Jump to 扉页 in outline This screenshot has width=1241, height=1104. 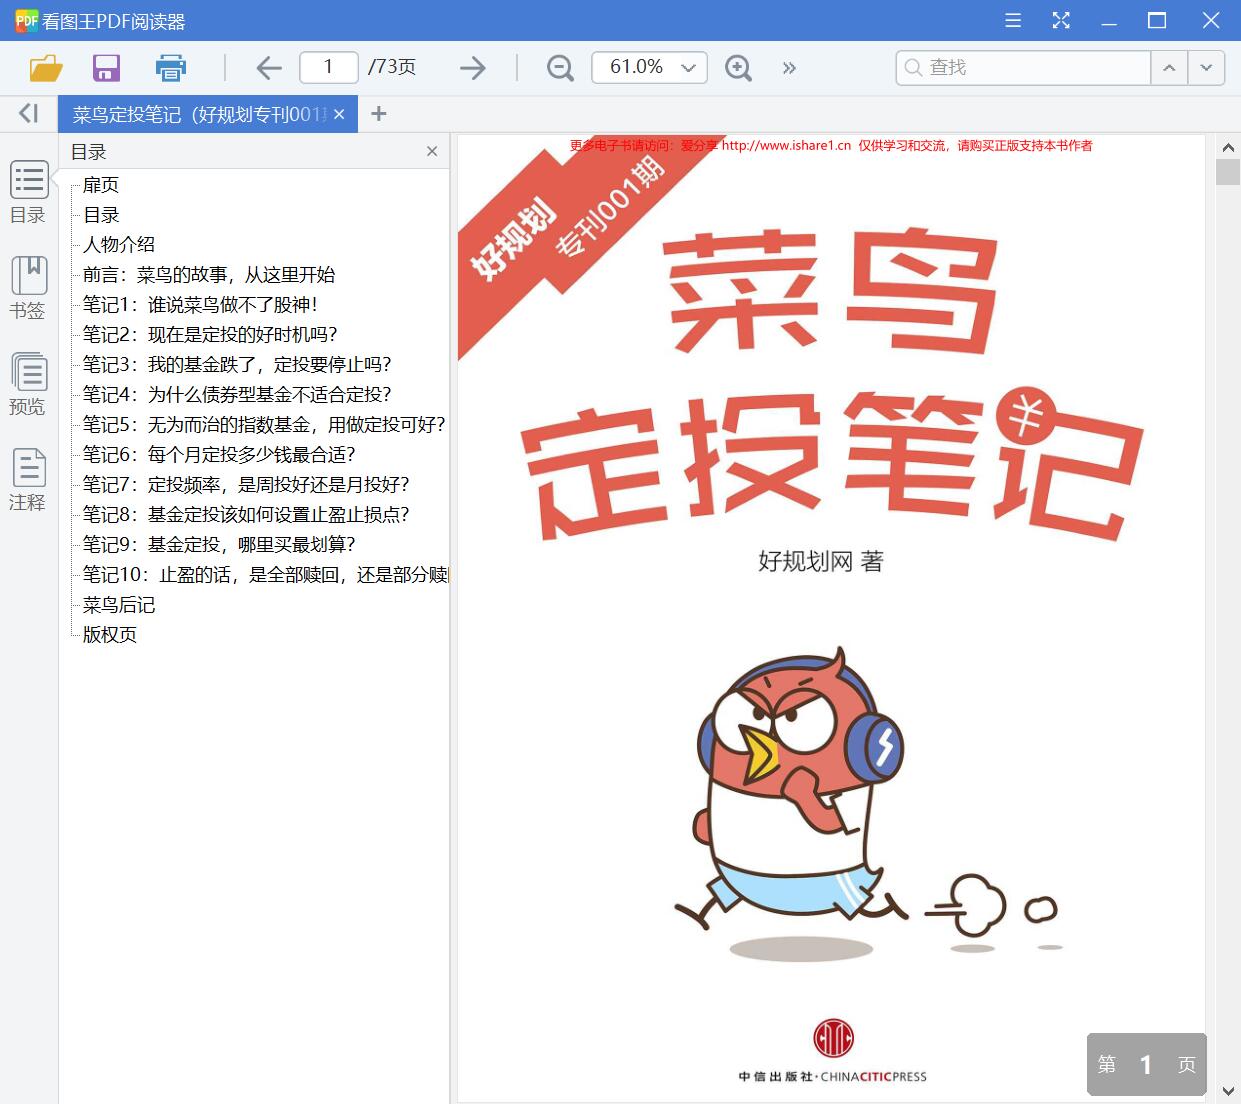tap(101, 185)
